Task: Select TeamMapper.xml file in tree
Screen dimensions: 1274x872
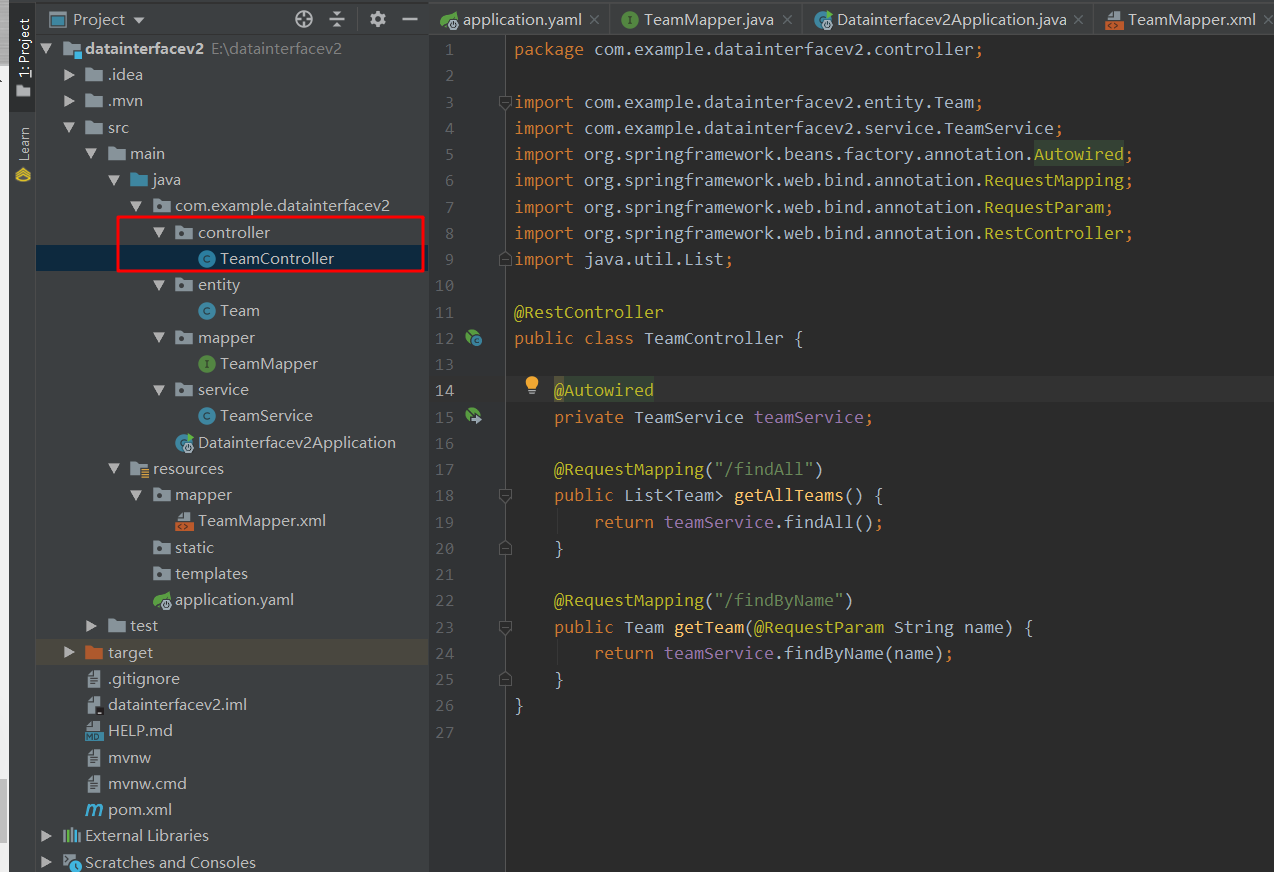Action: pyautogui.click(x=251, y=520)
